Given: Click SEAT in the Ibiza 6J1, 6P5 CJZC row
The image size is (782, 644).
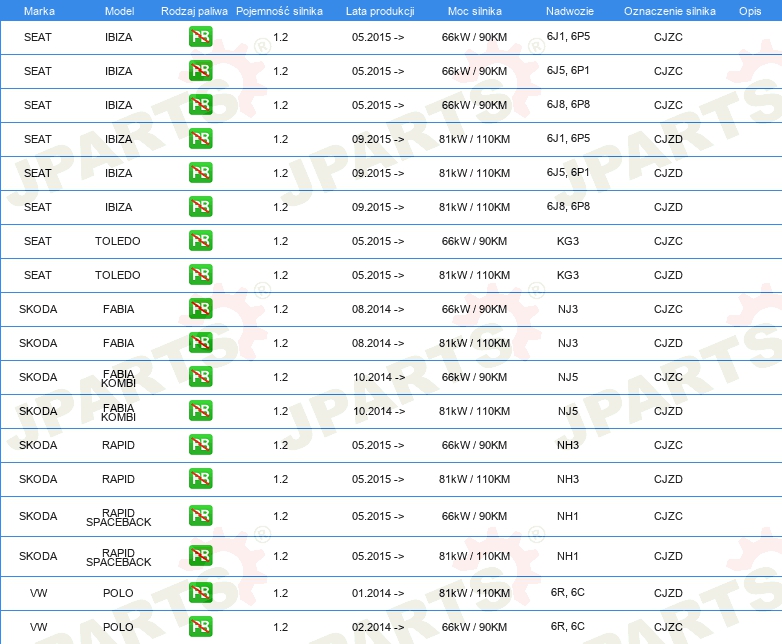Looking at the screenshot, I should click(x=38, y=37).
